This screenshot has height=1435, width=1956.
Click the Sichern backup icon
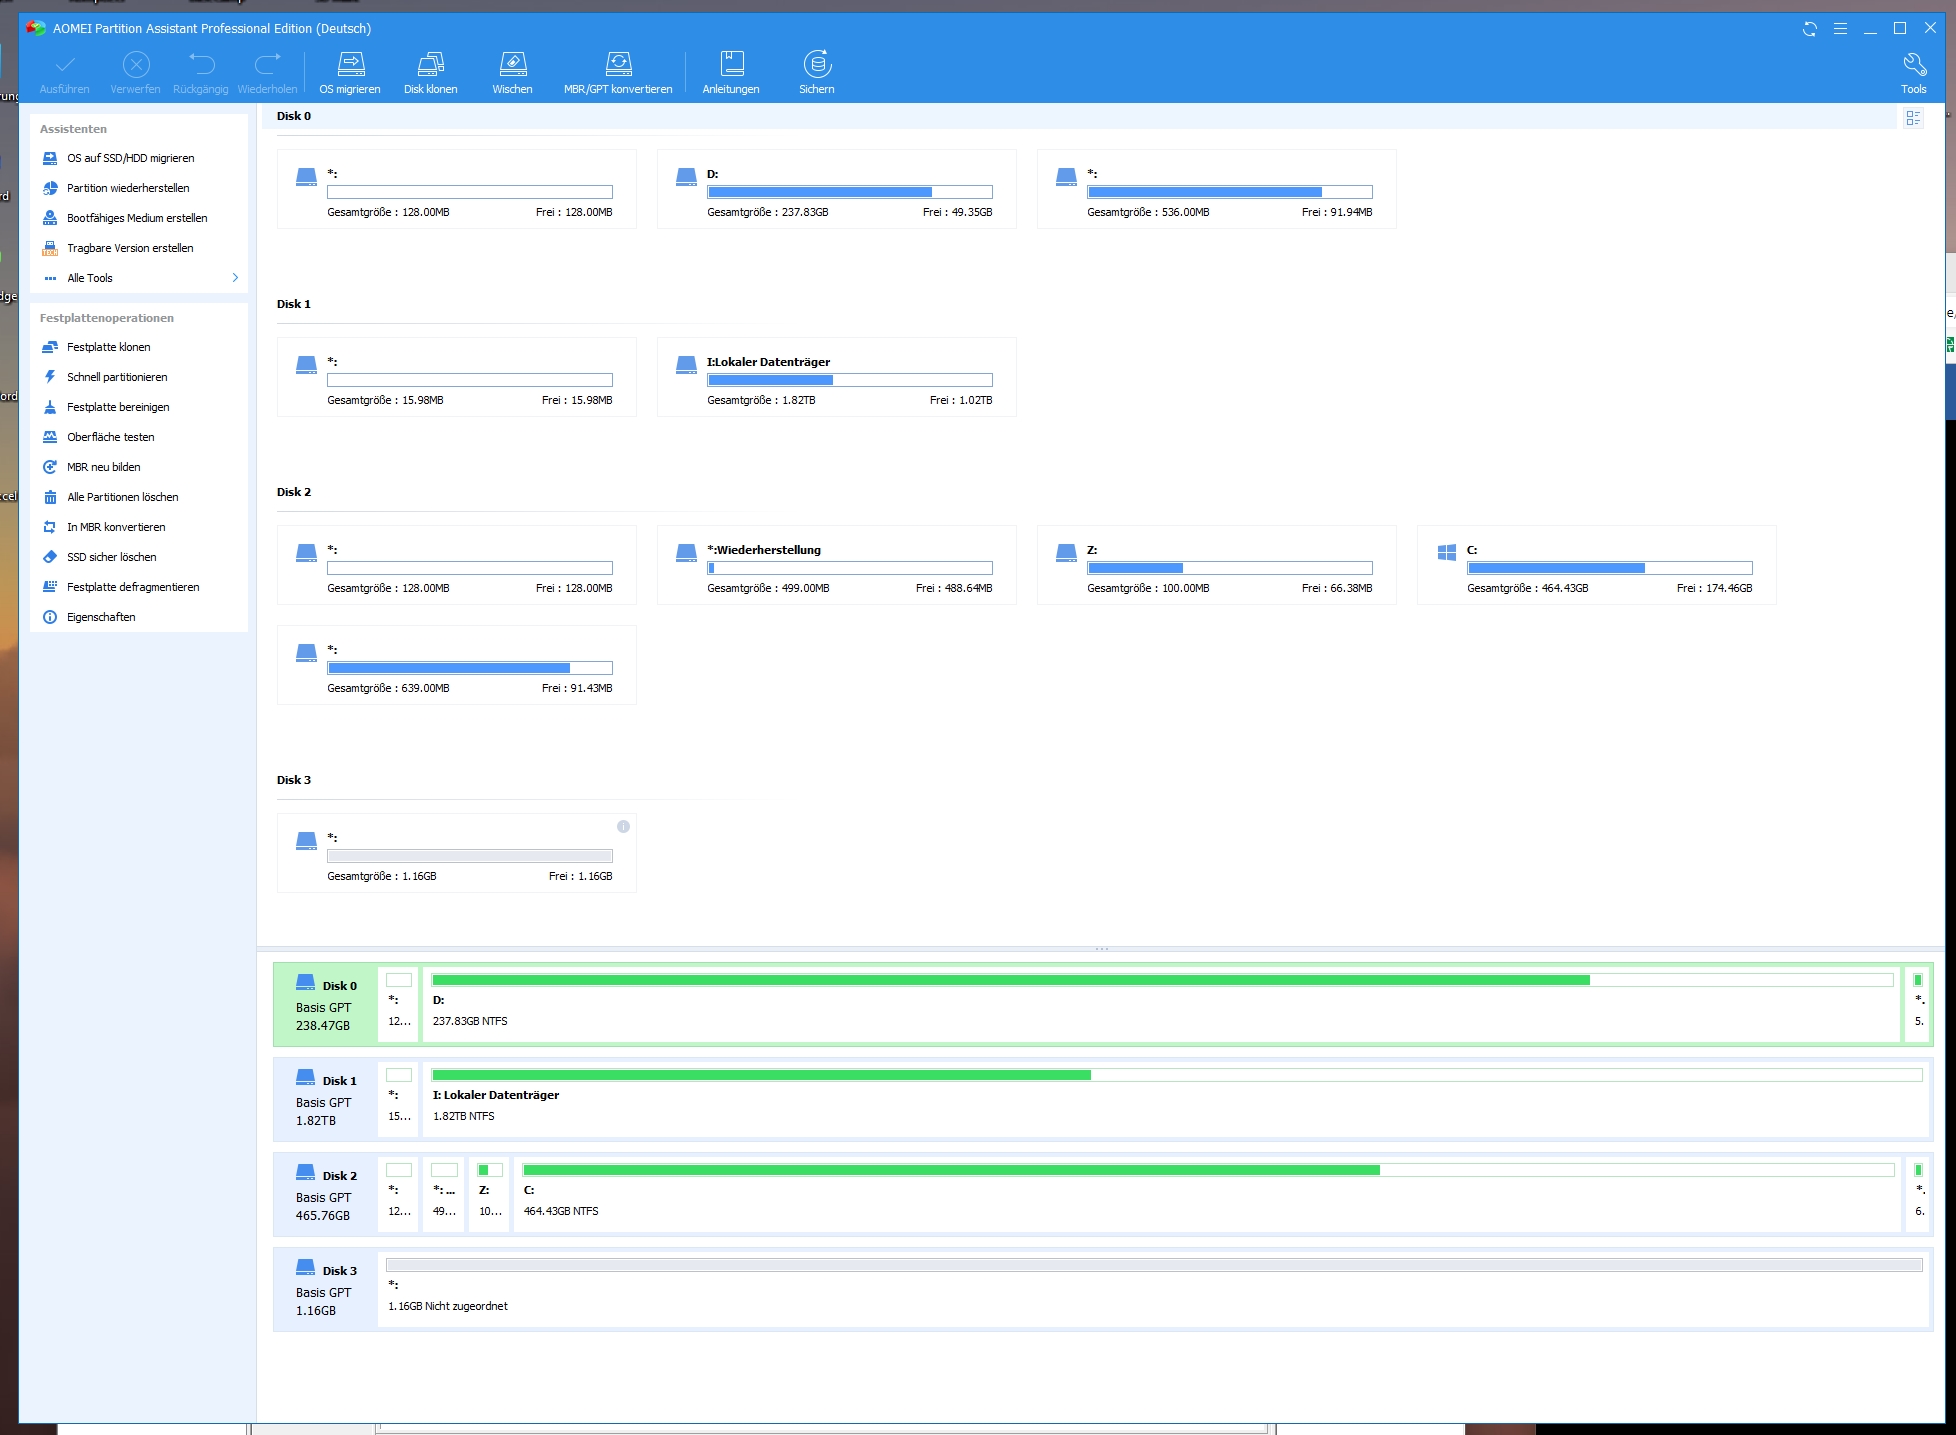tap(817, 72)
